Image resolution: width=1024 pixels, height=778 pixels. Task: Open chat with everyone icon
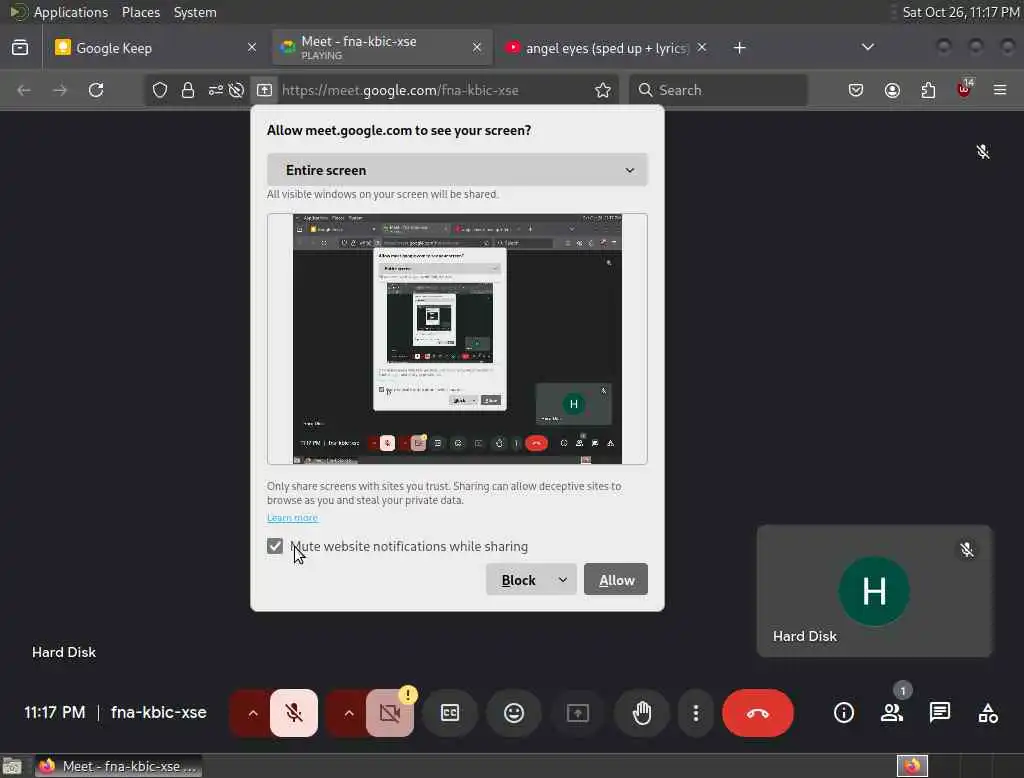point(940,713)
